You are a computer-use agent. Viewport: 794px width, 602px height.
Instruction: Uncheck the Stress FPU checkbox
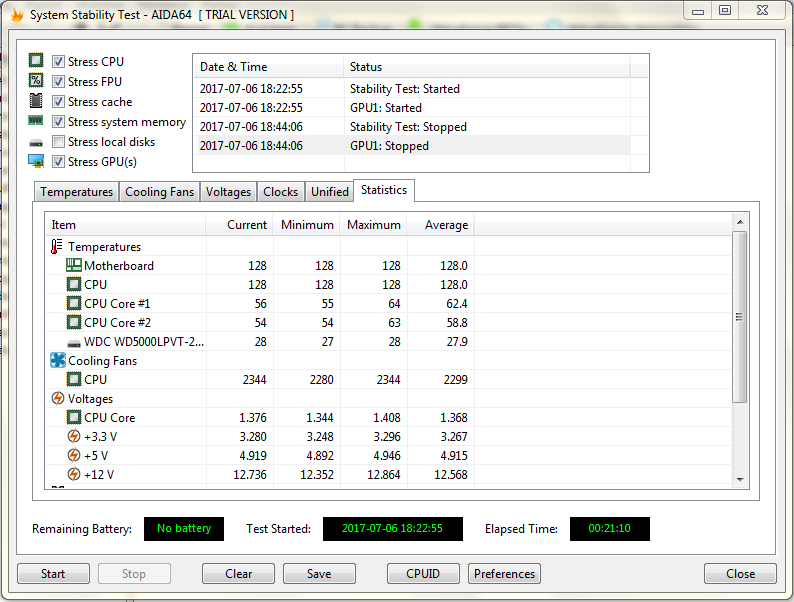click(58, 82)
